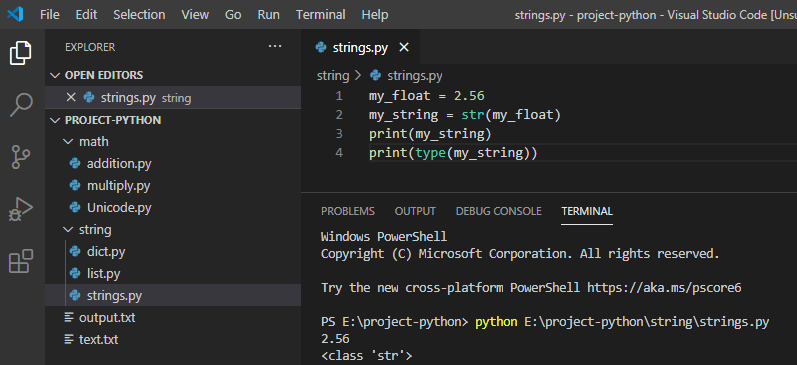Viewport: 797px width, 365px height.
Task: Select the Terminal panel tab
Action: tap(587, 211)
